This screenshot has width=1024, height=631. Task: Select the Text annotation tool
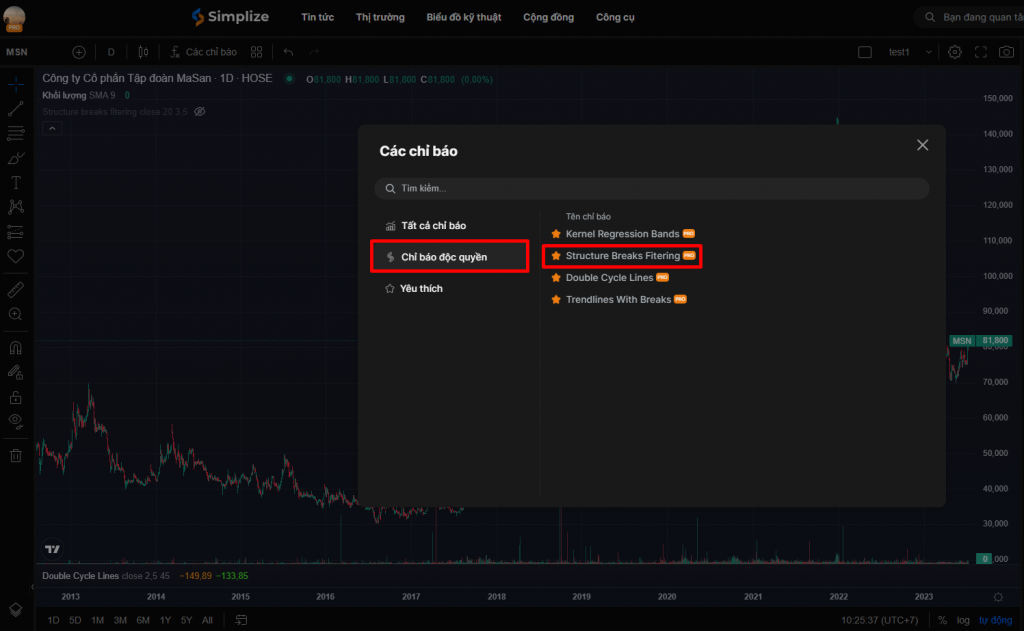coord(16,182)
